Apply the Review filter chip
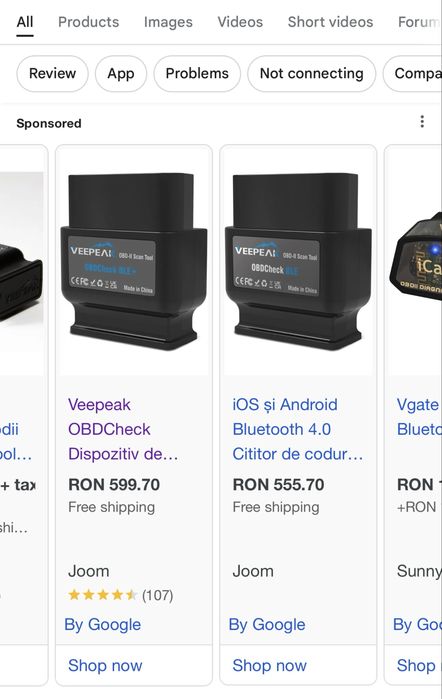The image size is (442, 699). pyautogui.click(x=52, y=74)
